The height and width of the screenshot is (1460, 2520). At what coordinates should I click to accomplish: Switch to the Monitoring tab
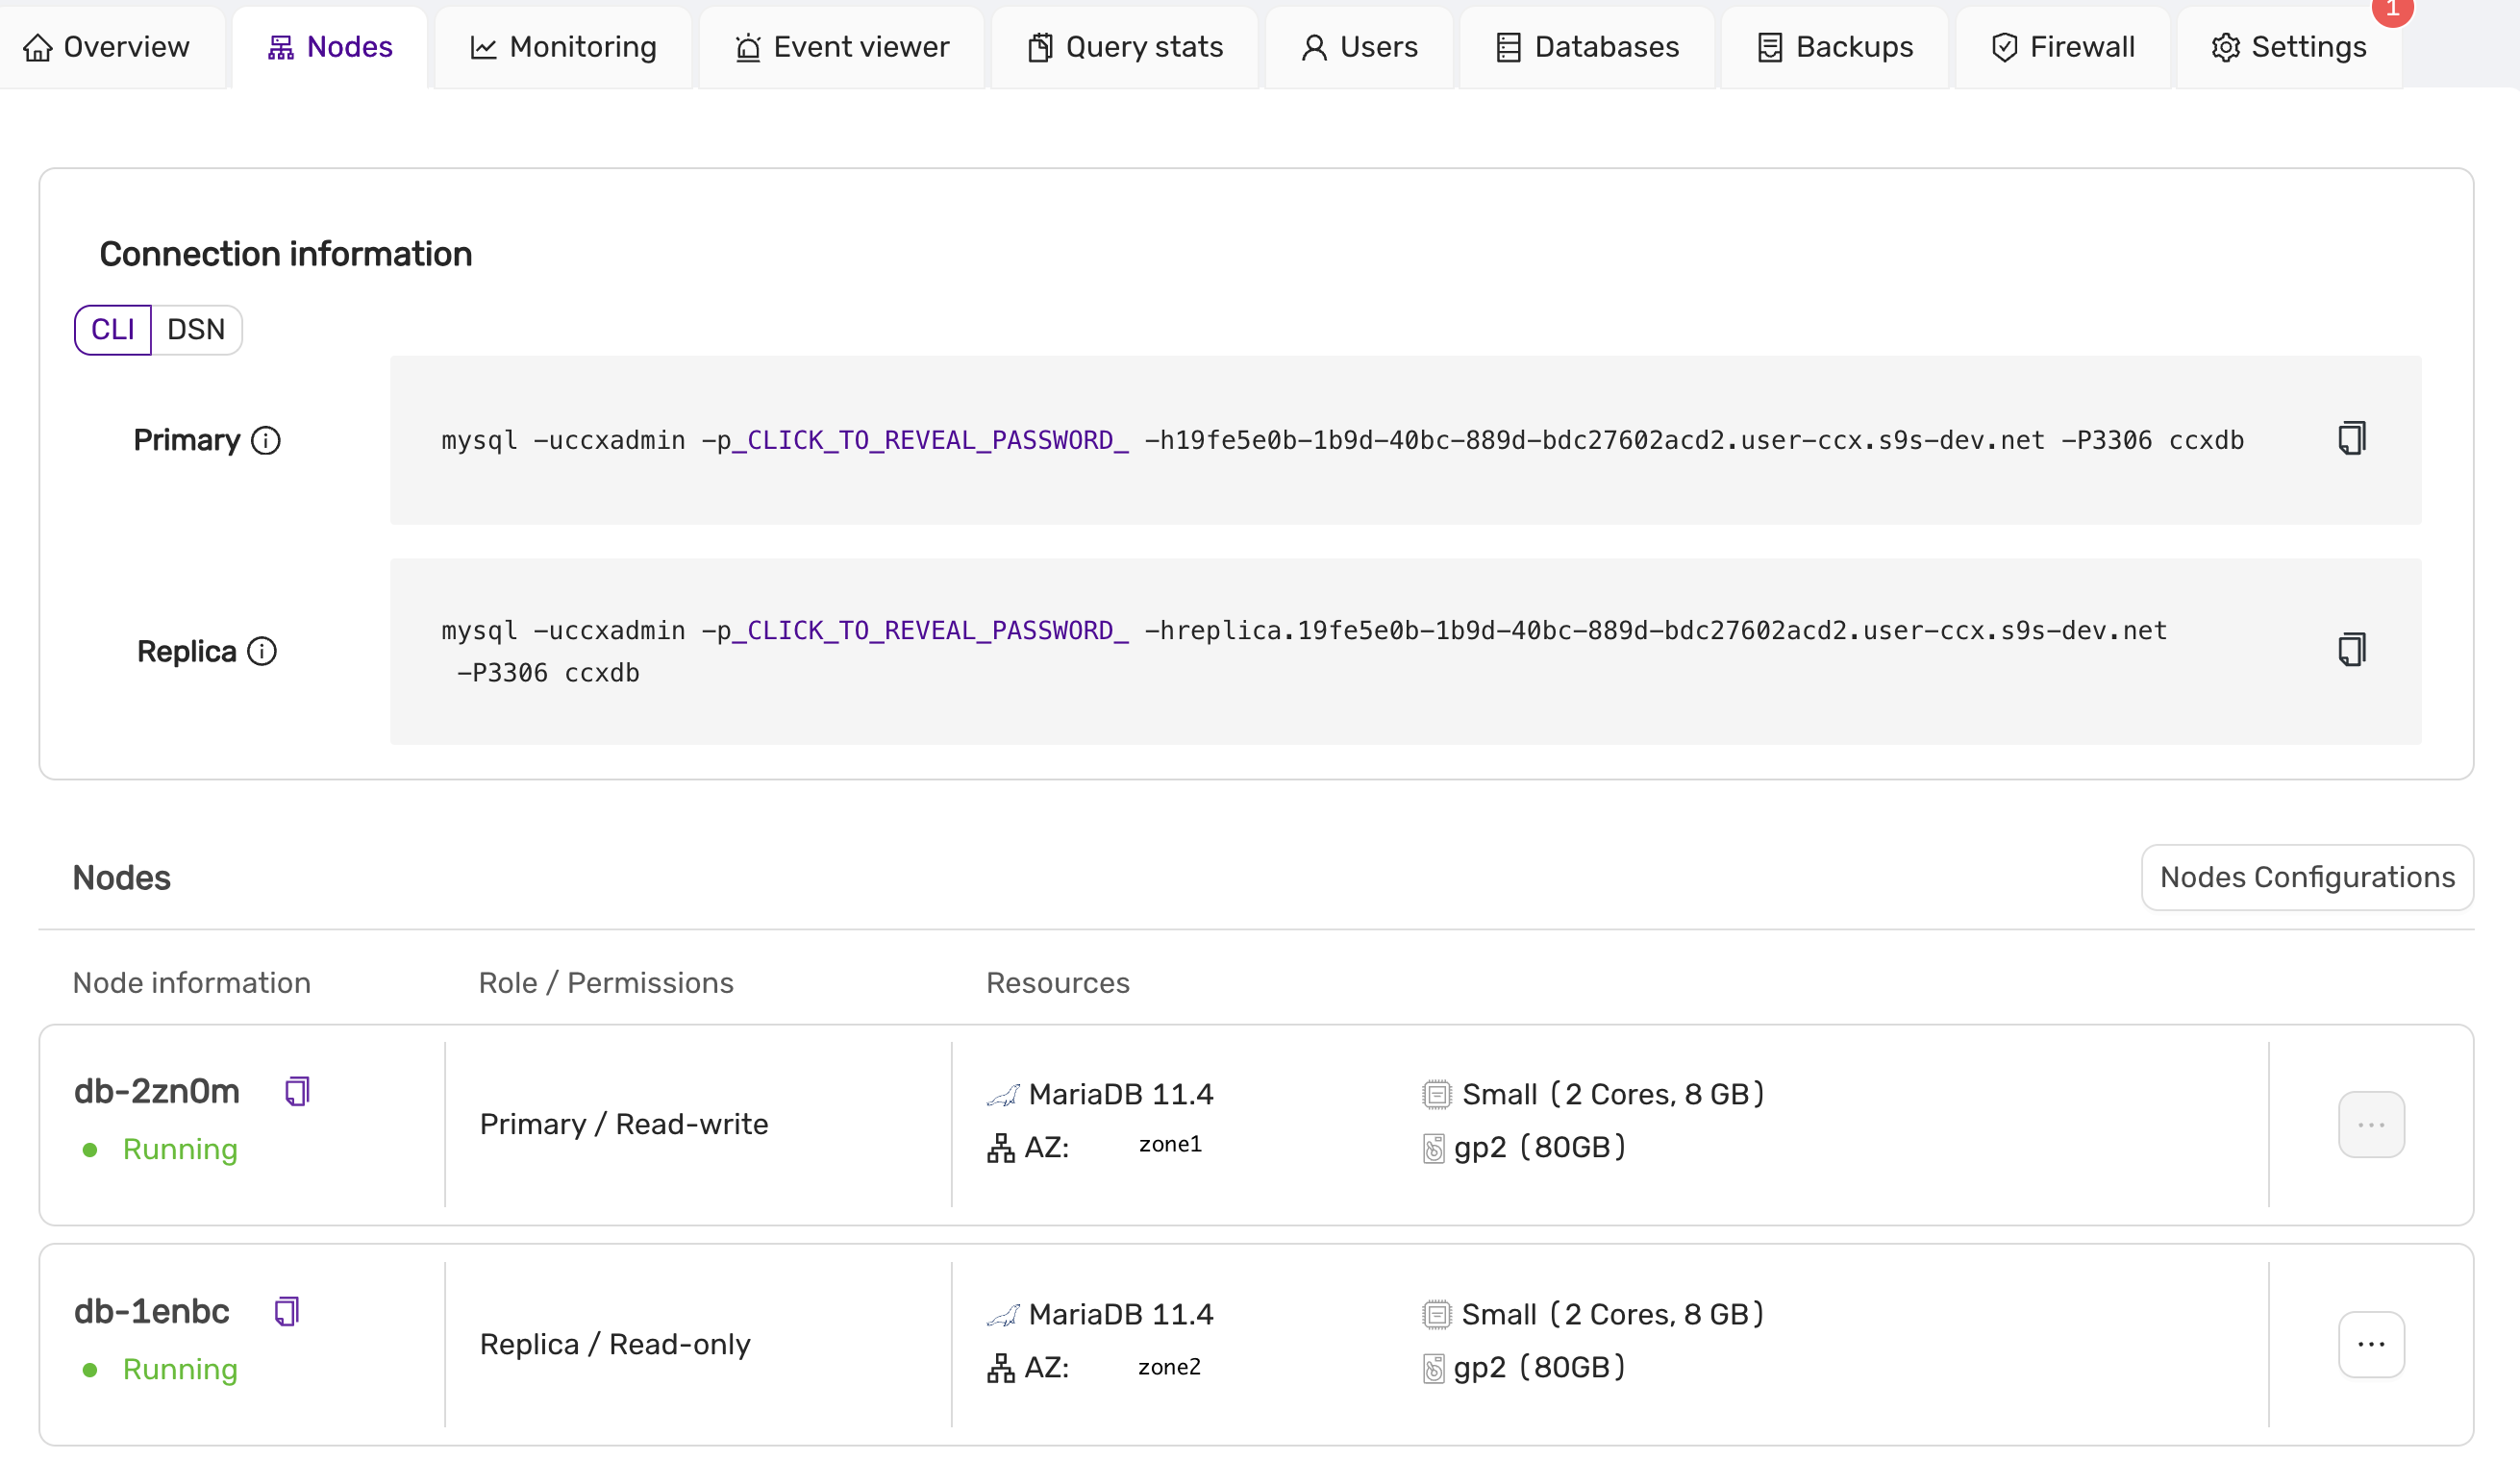click(563, 47)
